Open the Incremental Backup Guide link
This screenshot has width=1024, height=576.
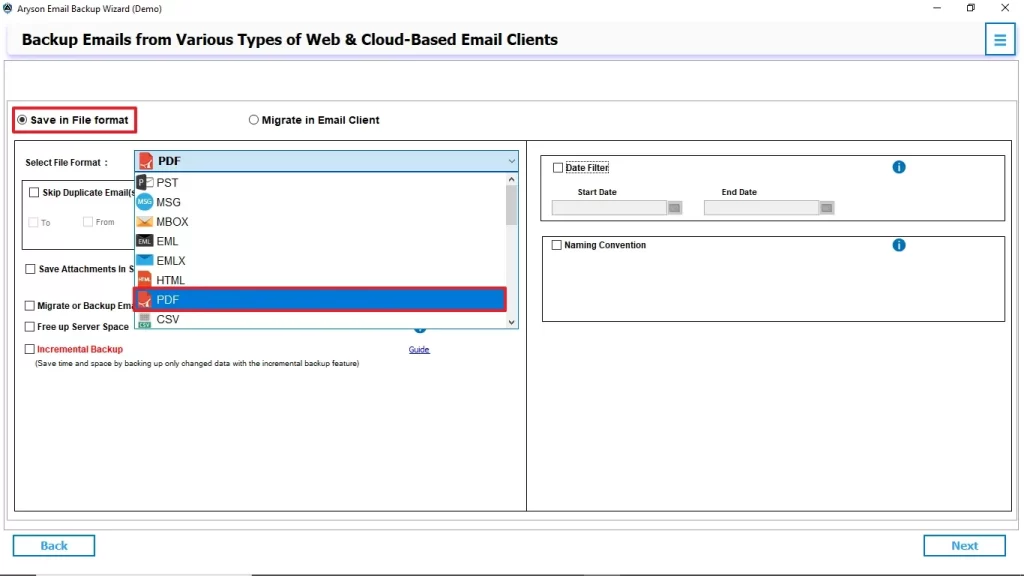419,350
